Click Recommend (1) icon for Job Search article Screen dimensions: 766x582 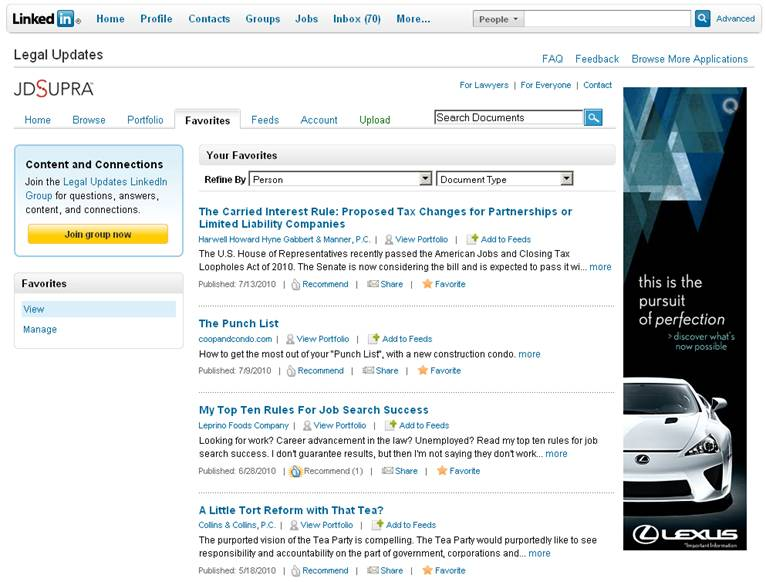click(x=296, y=471)
